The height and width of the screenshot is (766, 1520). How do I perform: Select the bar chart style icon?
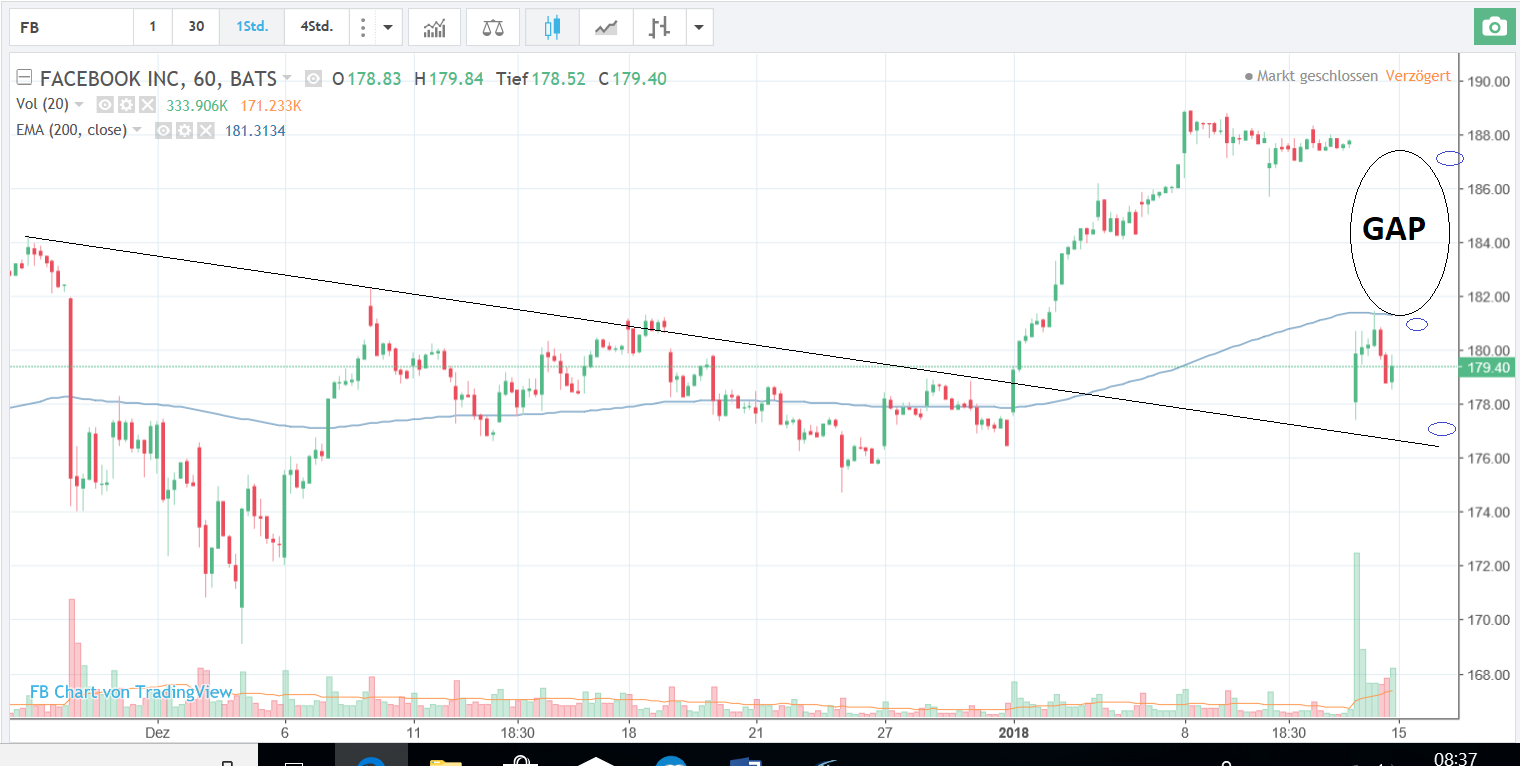click(658, 27)
